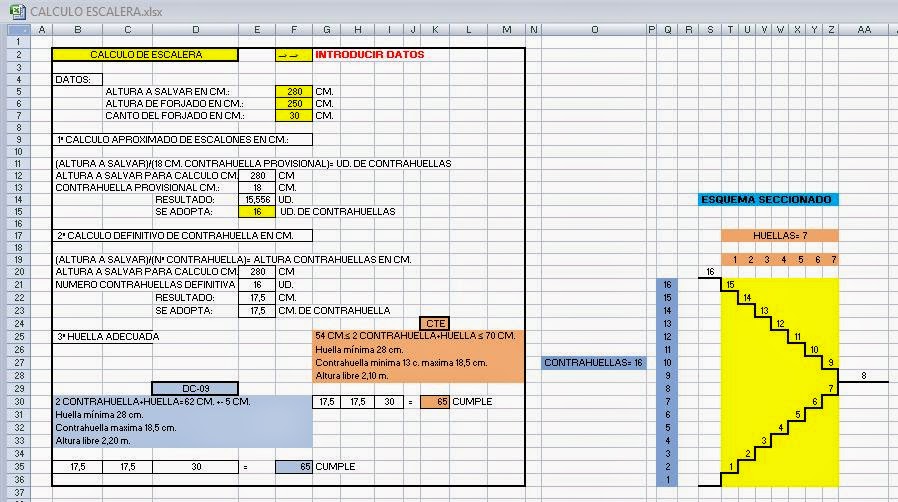Click the CONTRAHUELLA PROVISIONAL value 18 cell

[257, 188]
